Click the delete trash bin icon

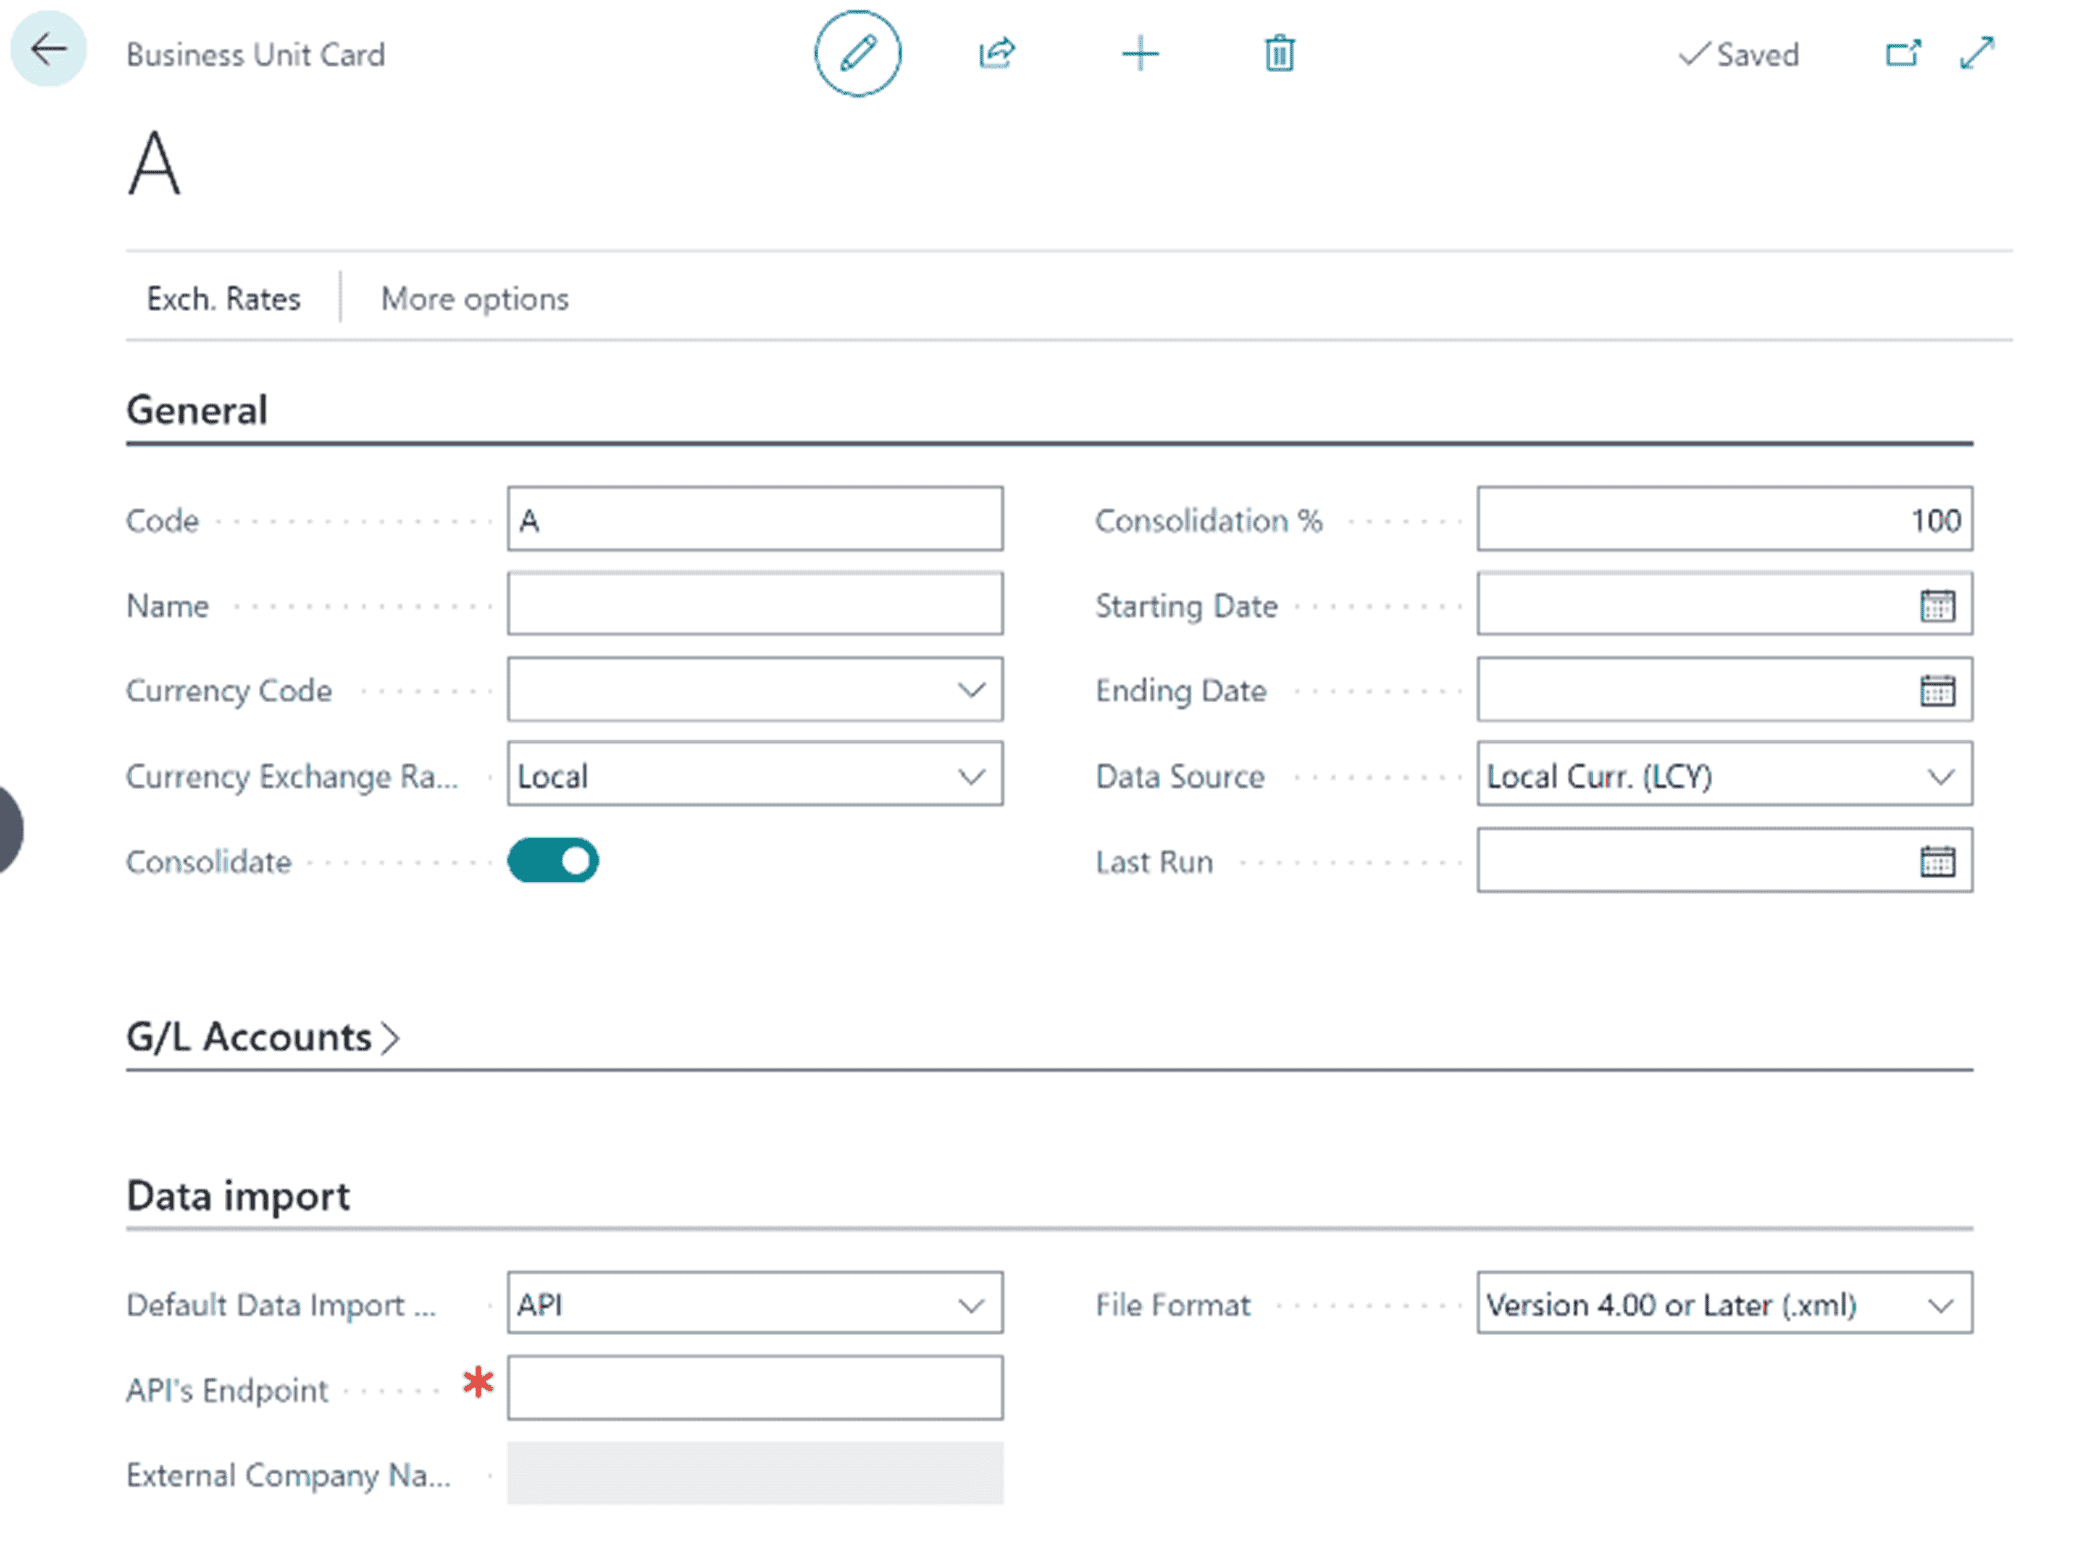point(1277,54)
